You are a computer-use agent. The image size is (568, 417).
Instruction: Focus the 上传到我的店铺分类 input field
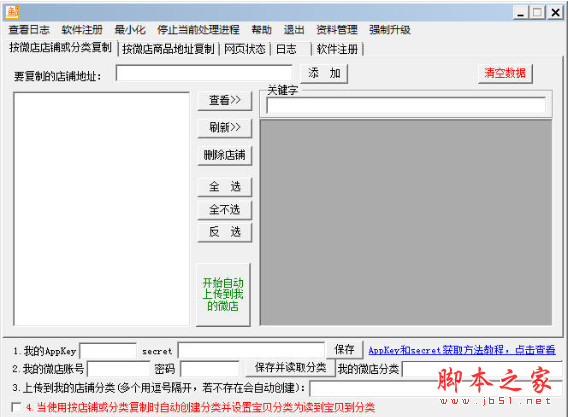pos(436,388)
